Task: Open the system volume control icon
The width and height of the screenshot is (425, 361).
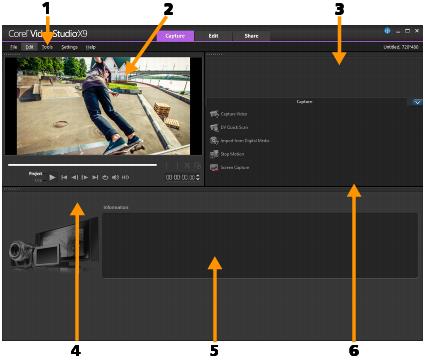Action: click(x=115, y=177)
